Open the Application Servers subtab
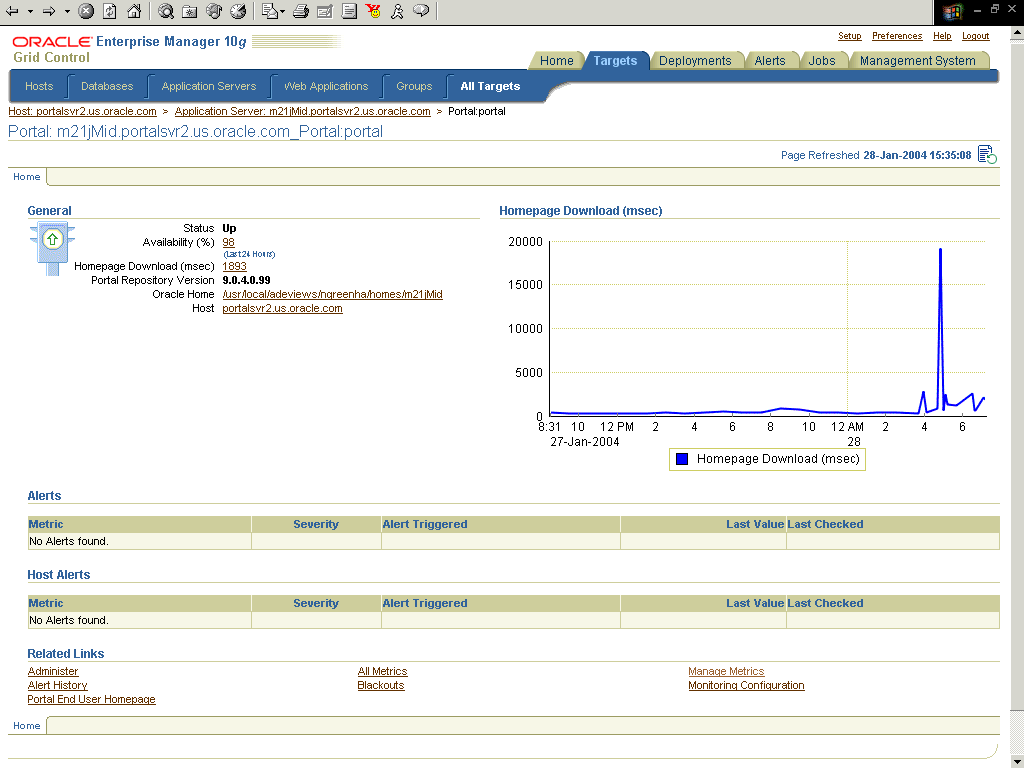The width and height of the screenshot is (1024, 768). tap(209, 86)
